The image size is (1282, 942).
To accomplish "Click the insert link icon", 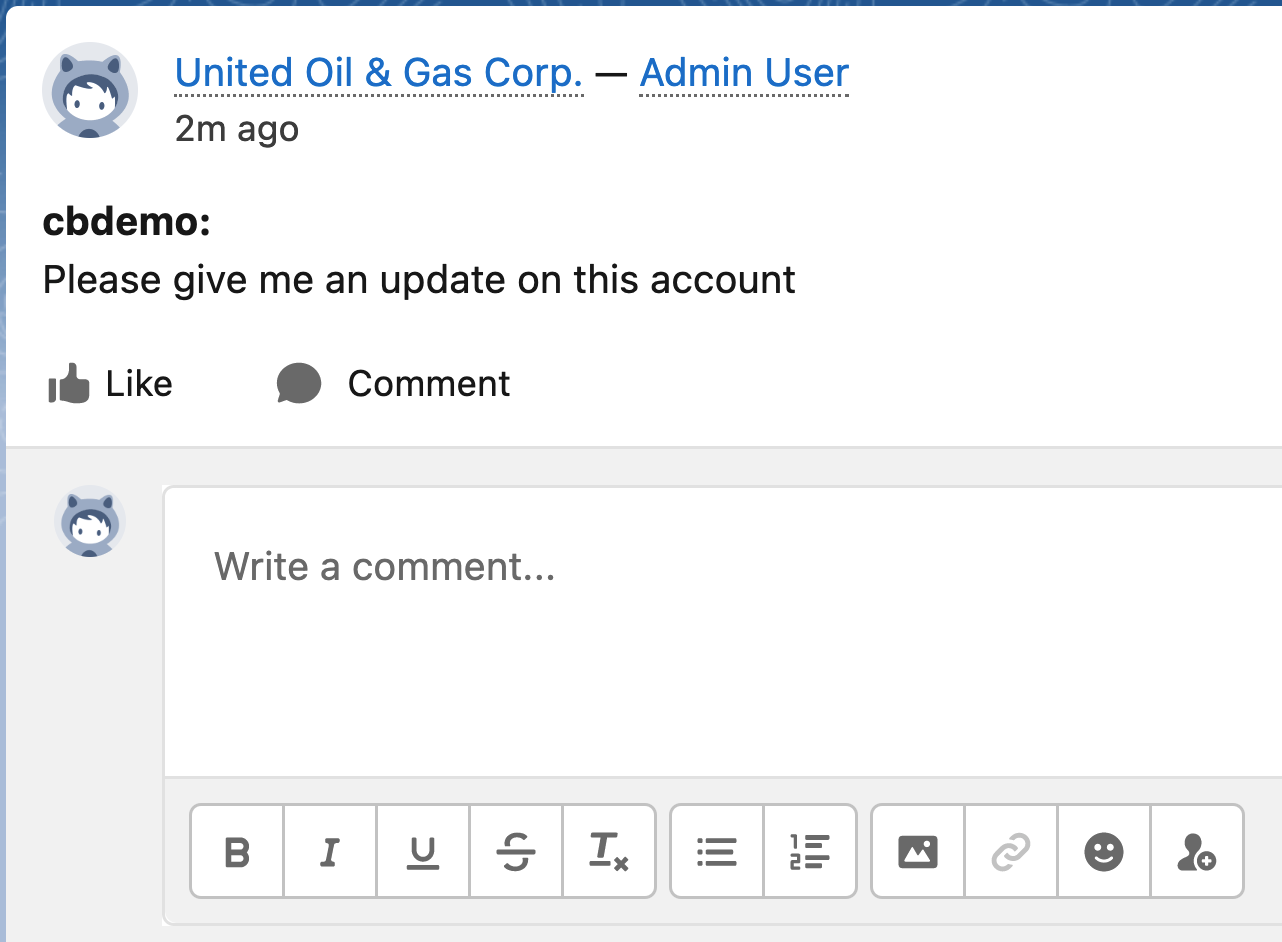I will (x=1011, y=852).
